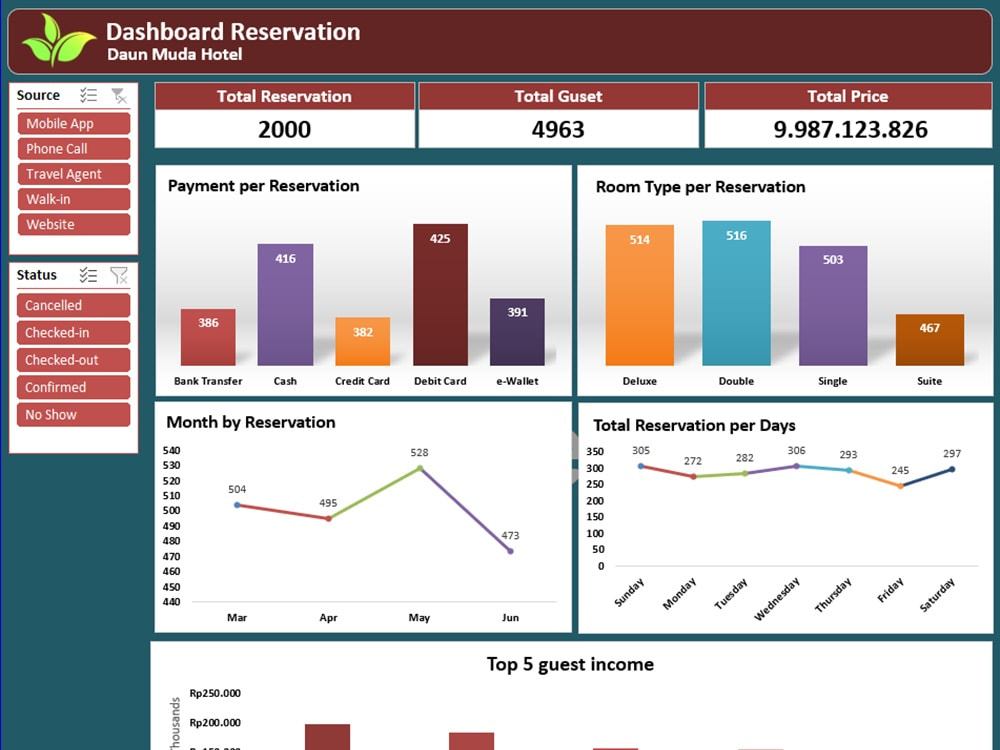Click the Debit Card axis label
1000x750 pixels.
(x=440, y=381)
